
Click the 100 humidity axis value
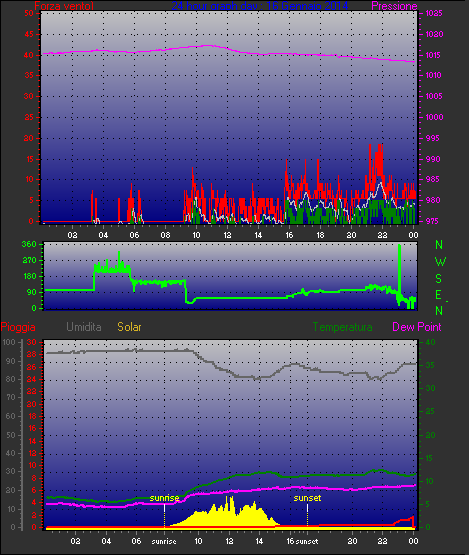pos(8,343)
